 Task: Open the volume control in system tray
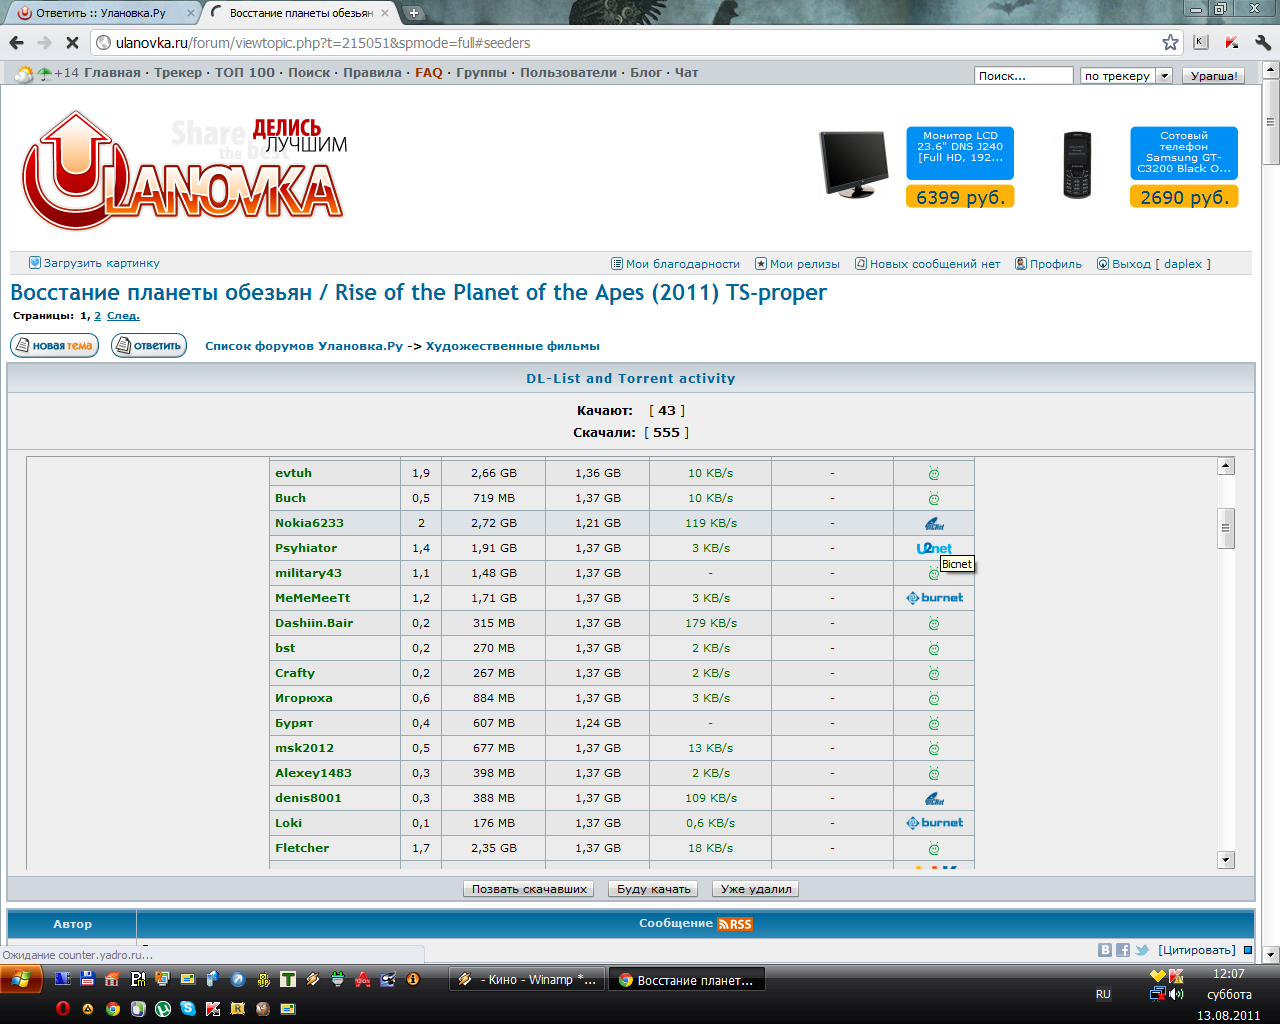point(1177,994)
